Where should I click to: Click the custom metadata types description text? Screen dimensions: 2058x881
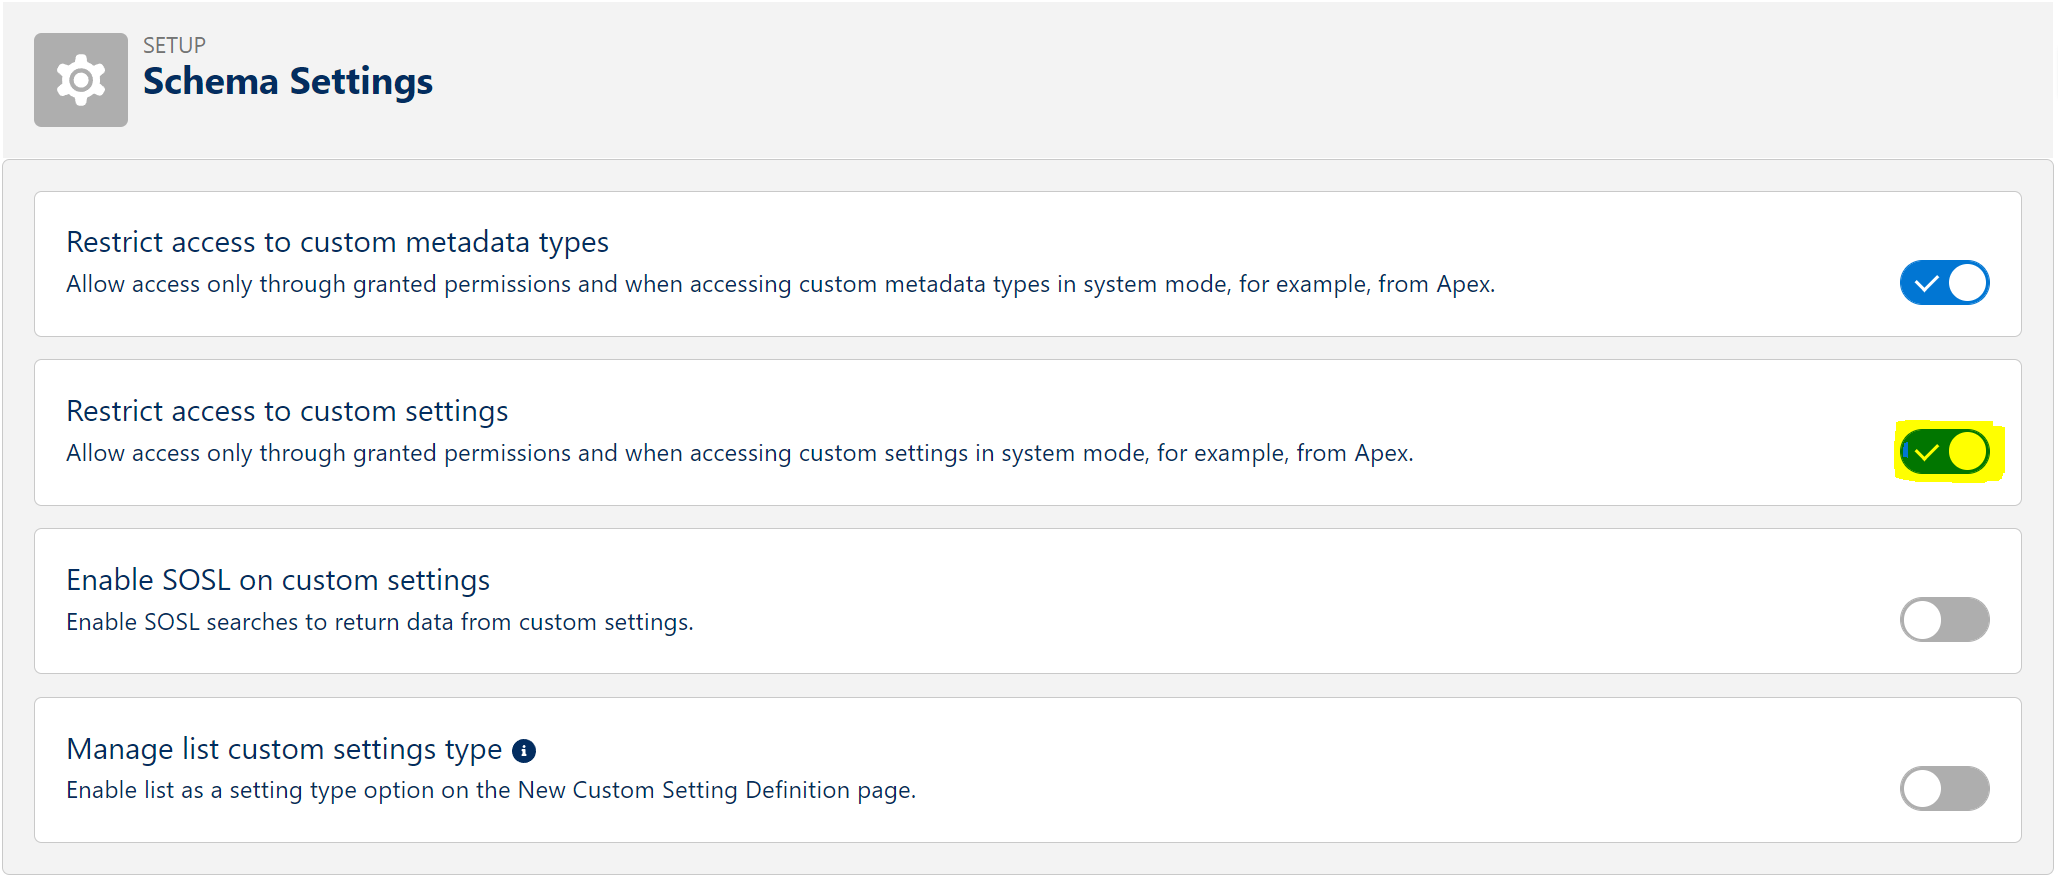[x=780, y=284]
